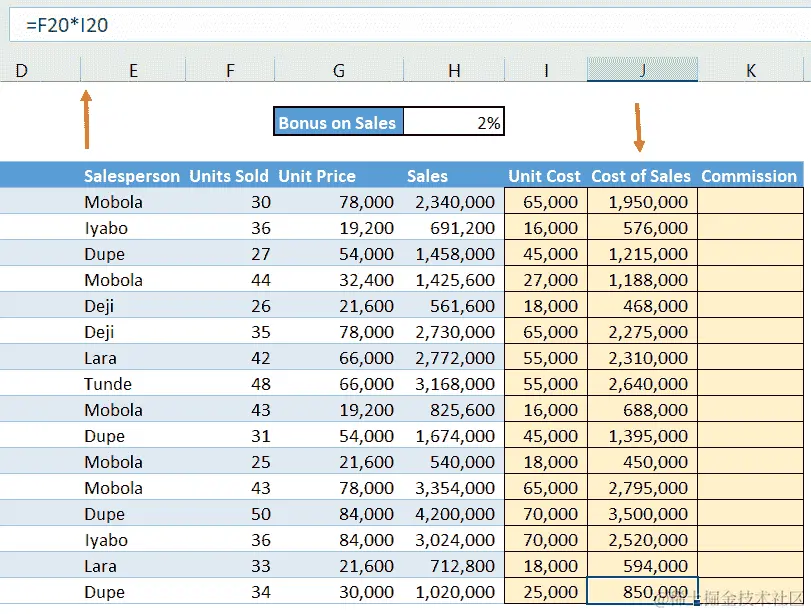Image resolution: width=811 pixels, height=614 pixels.
Task: Select Cost of Sales cell 1,215,000
Action: pos(642,253)
